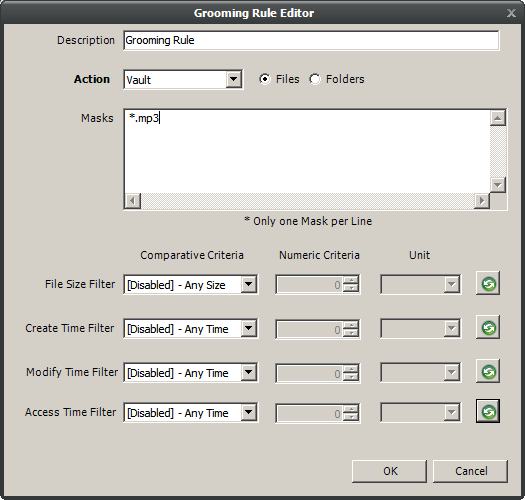Confirm the rule with OK button
525x500 pixels.
[389, 471]
